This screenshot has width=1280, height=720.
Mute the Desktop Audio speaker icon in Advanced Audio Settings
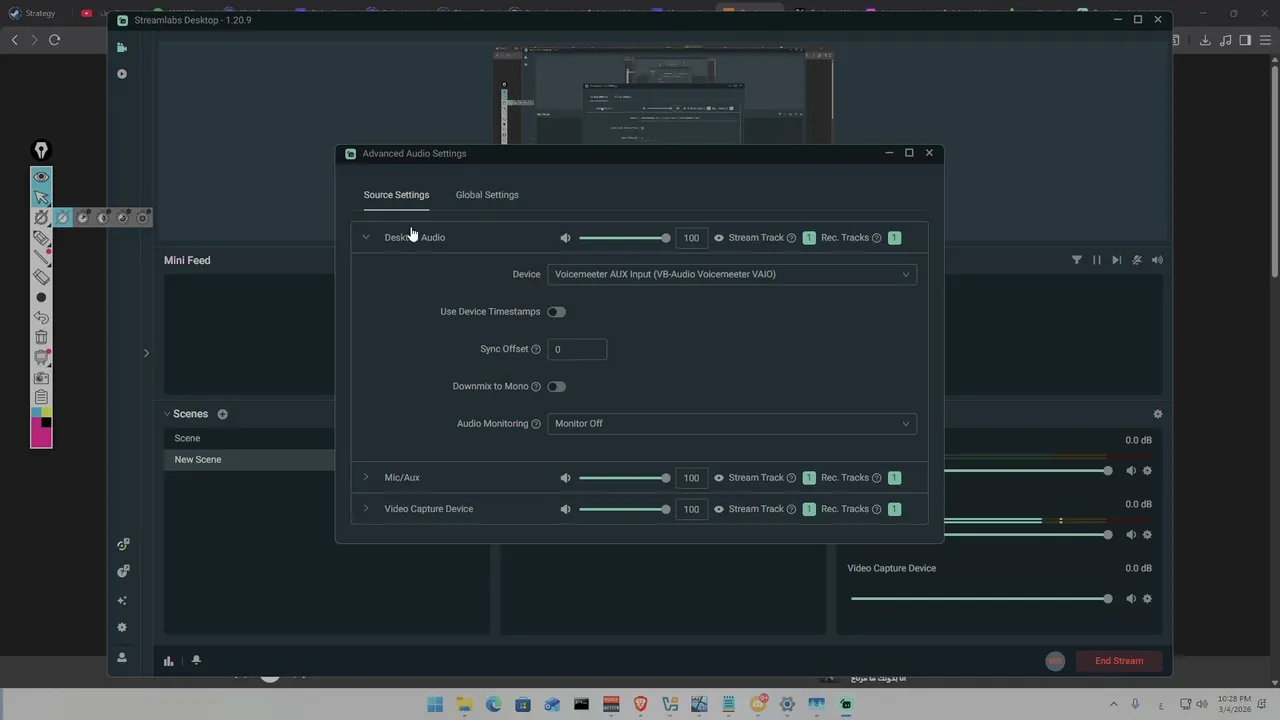pos(565,238)
